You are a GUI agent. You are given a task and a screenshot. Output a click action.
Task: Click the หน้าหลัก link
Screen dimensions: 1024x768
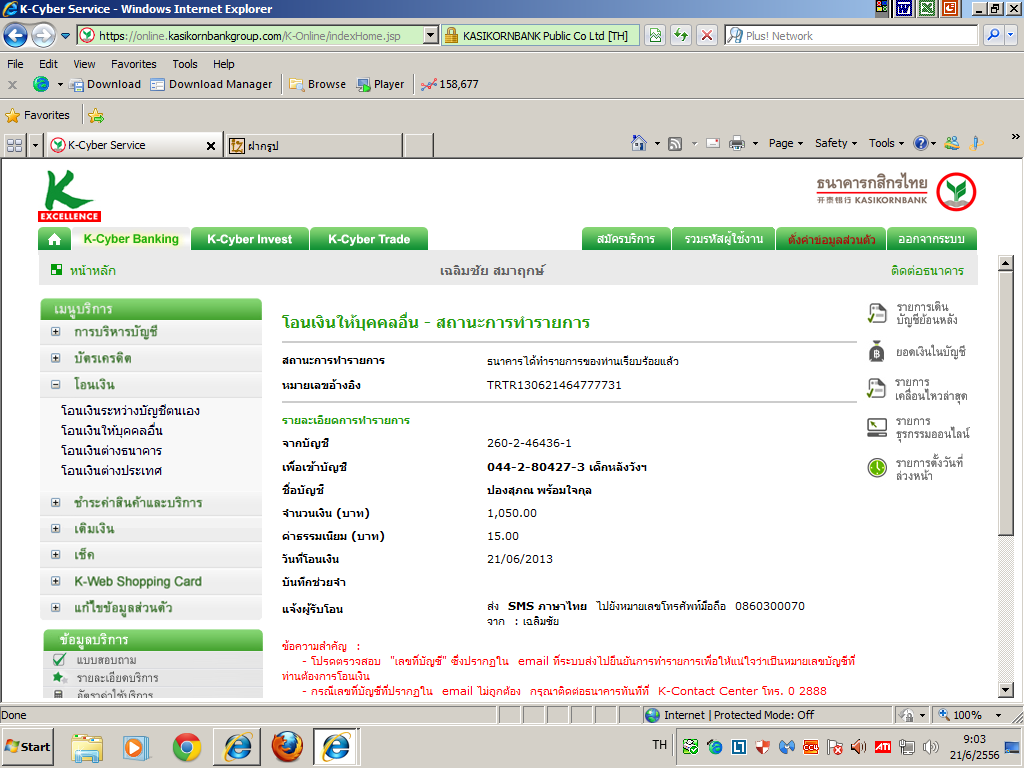tap(93, 270)
